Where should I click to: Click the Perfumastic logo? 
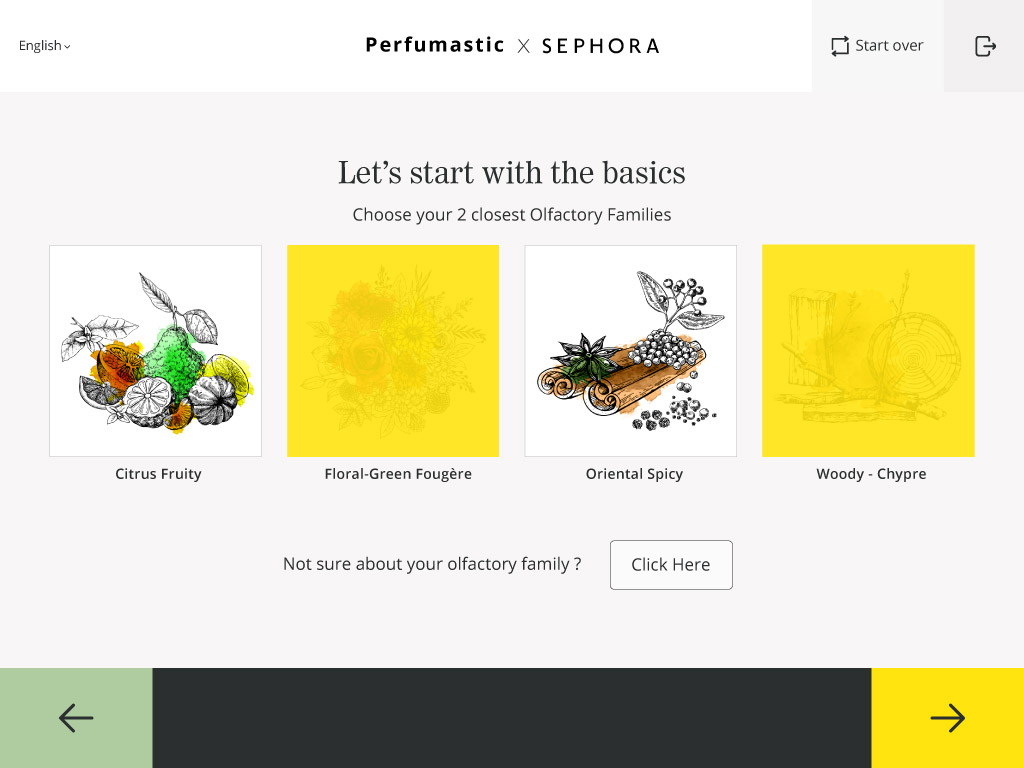point(435,45)
